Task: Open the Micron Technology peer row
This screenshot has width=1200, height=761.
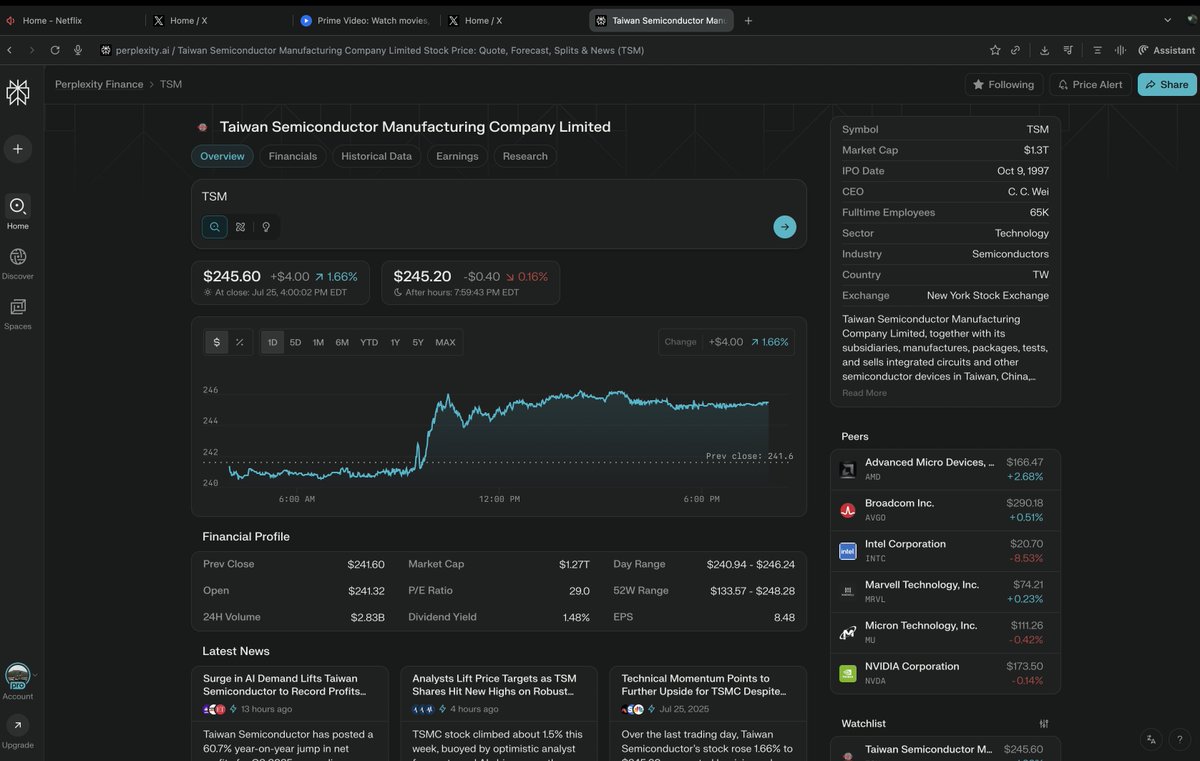Action: coord(945,632)
